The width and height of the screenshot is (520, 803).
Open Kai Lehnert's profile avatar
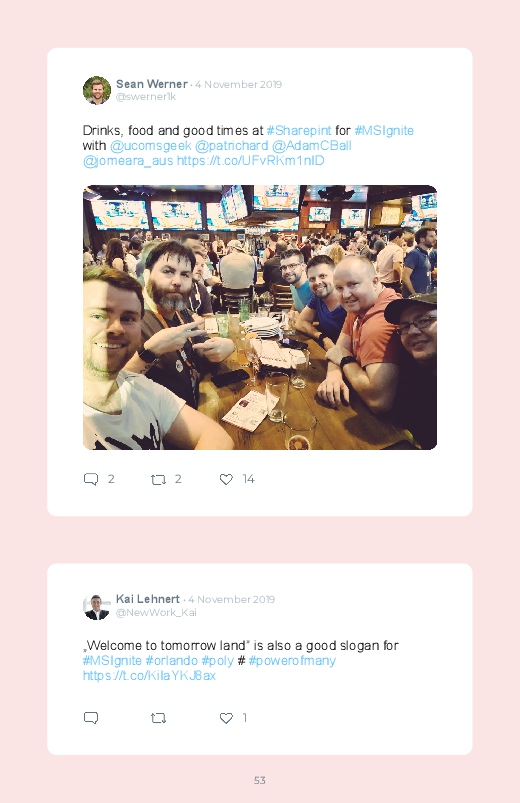pyautogui.click(x=97, y=607)
